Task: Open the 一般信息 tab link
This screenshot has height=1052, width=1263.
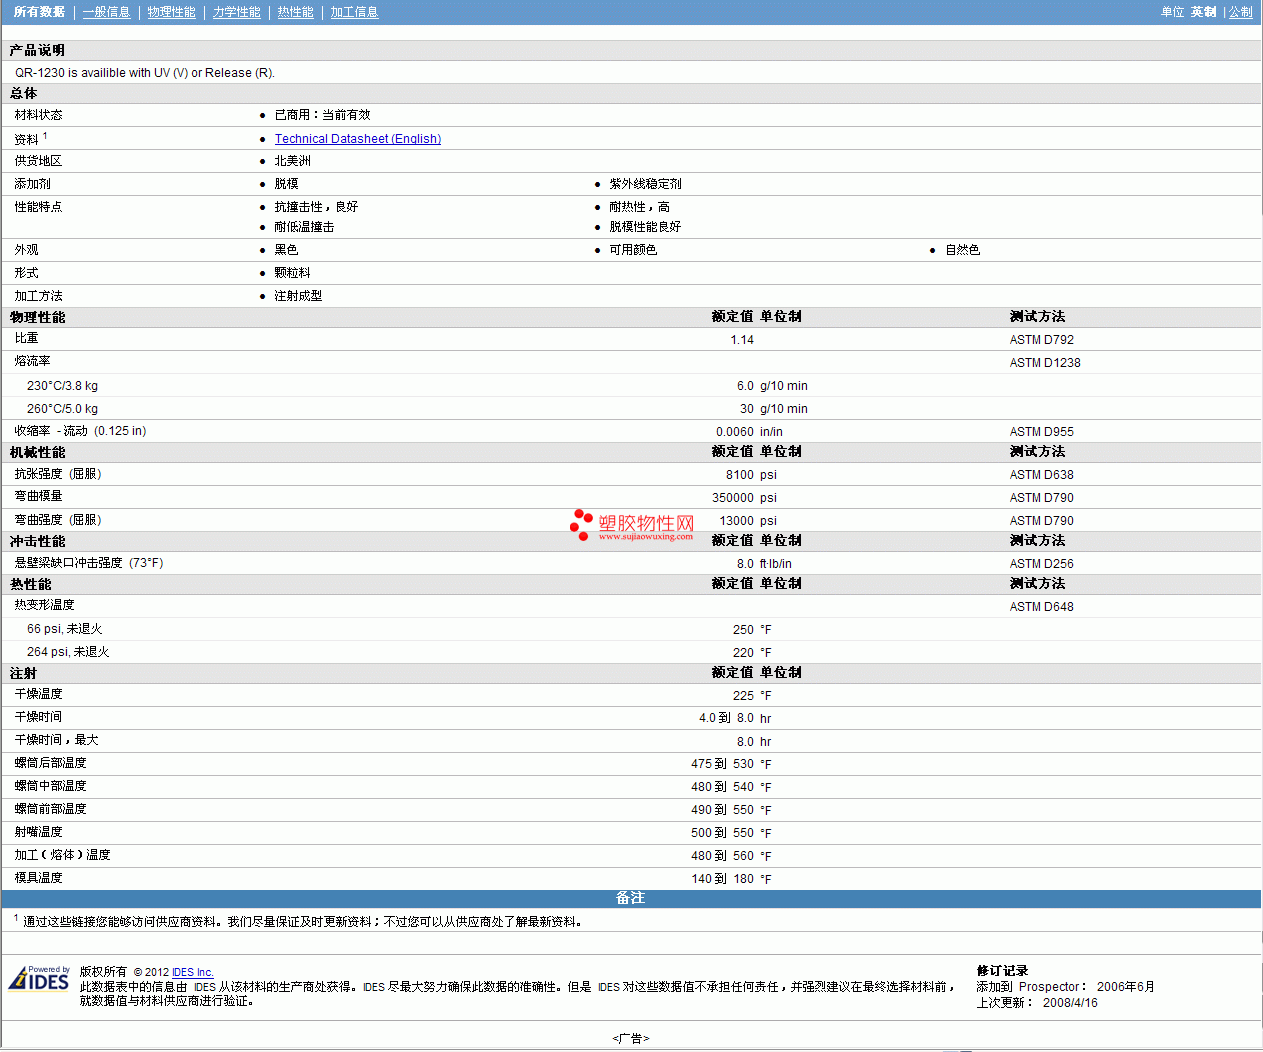Action: click(x=106, y=12)
